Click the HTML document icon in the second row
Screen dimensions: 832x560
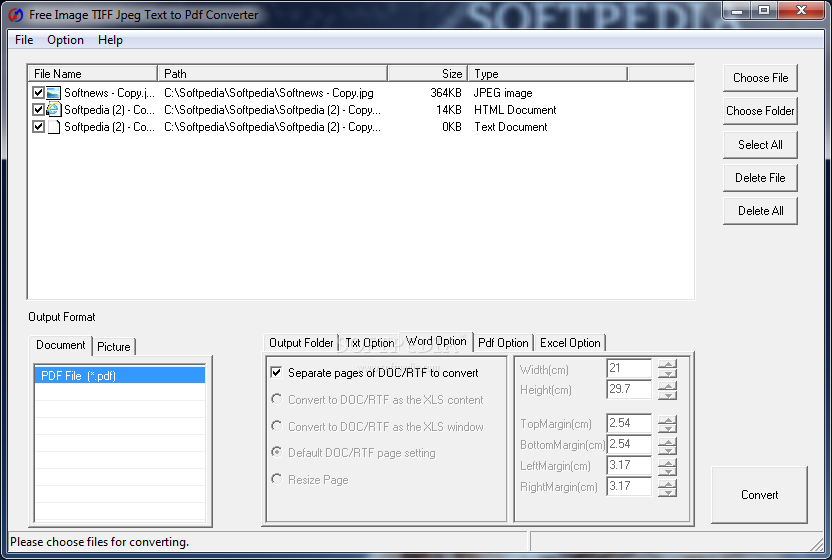[53, 110]
